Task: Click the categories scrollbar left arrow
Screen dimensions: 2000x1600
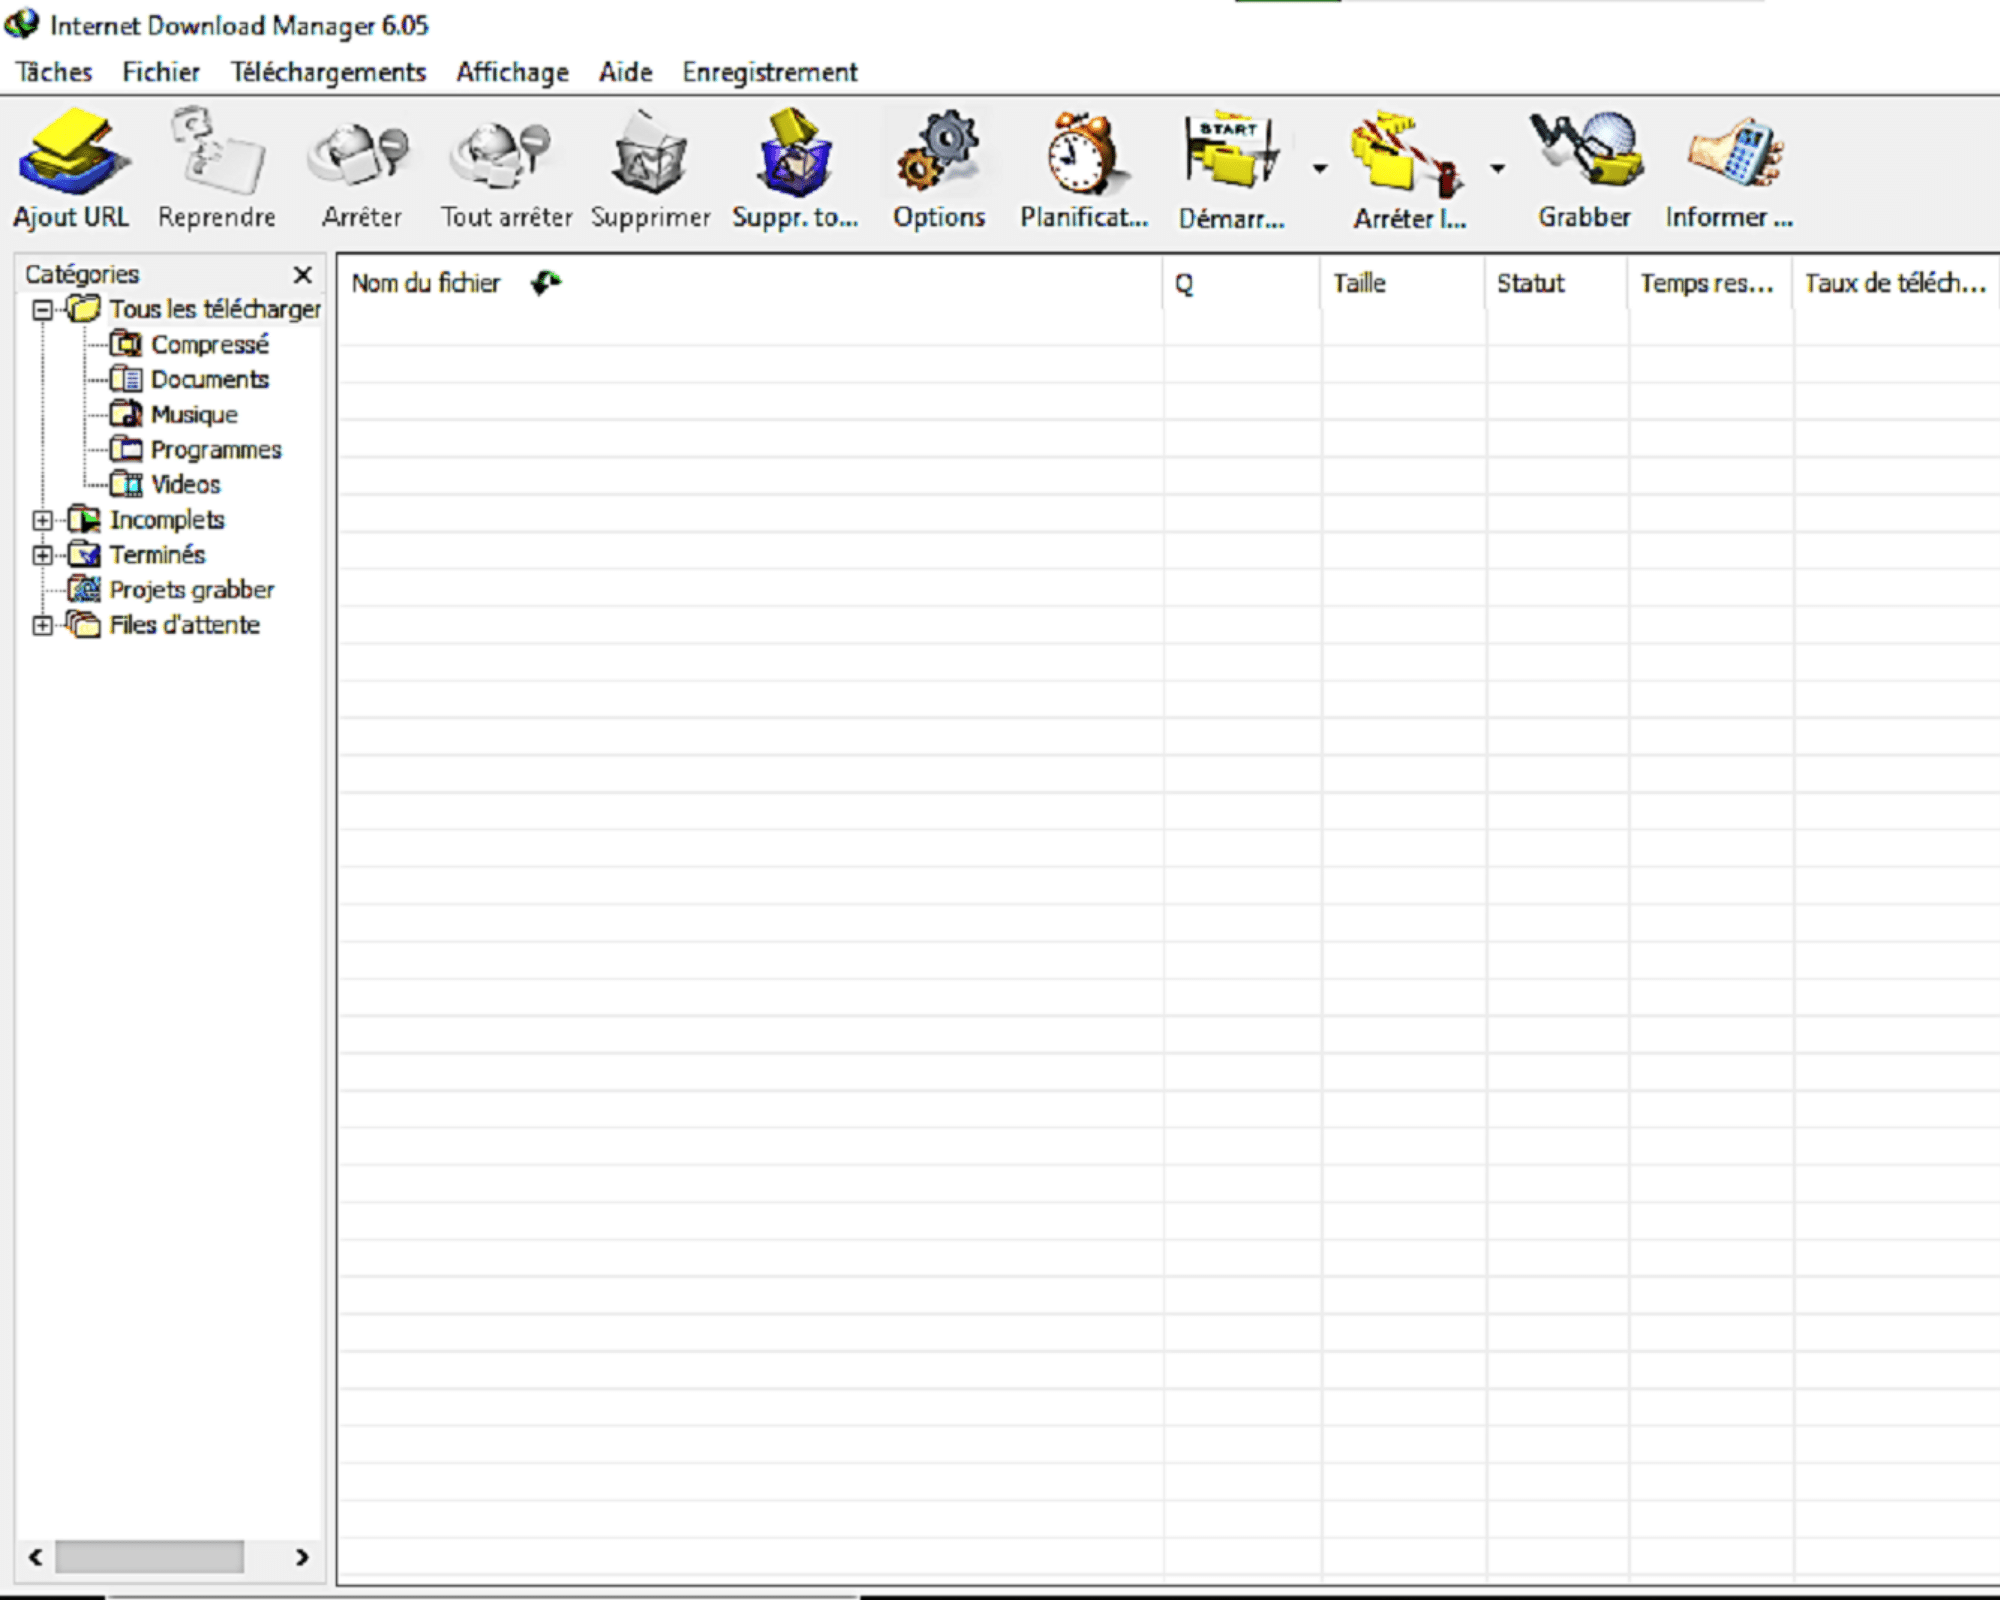Action: pyautogui.click(x=36, y=1556)
